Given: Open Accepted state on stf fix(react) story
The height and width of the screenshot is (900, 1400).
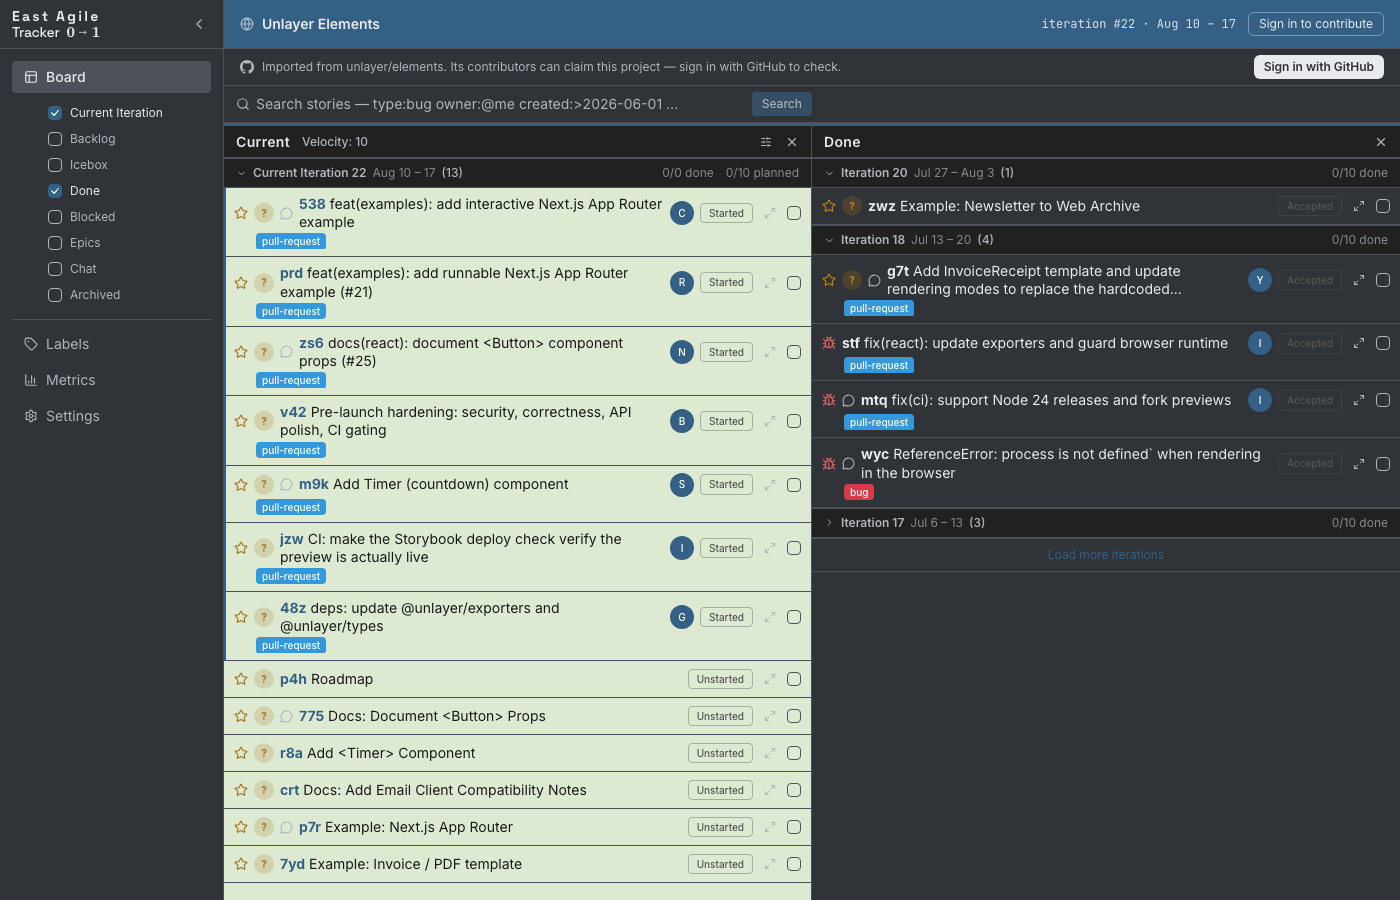Looking at the screenshot, I should (1310, 343).
